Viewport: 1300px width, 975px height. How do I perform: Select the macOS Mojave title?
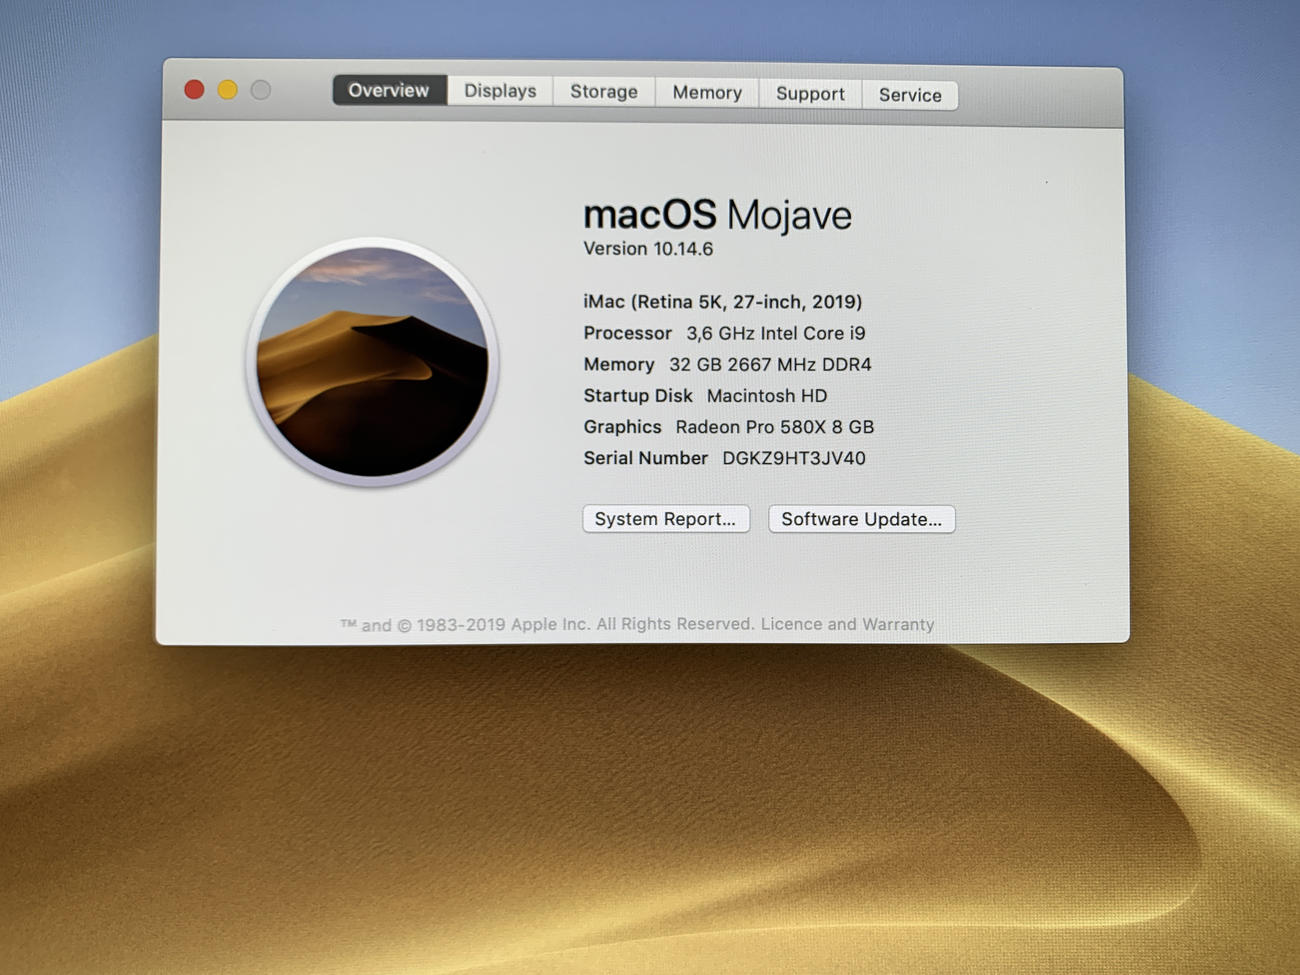(x=717, y=215)
